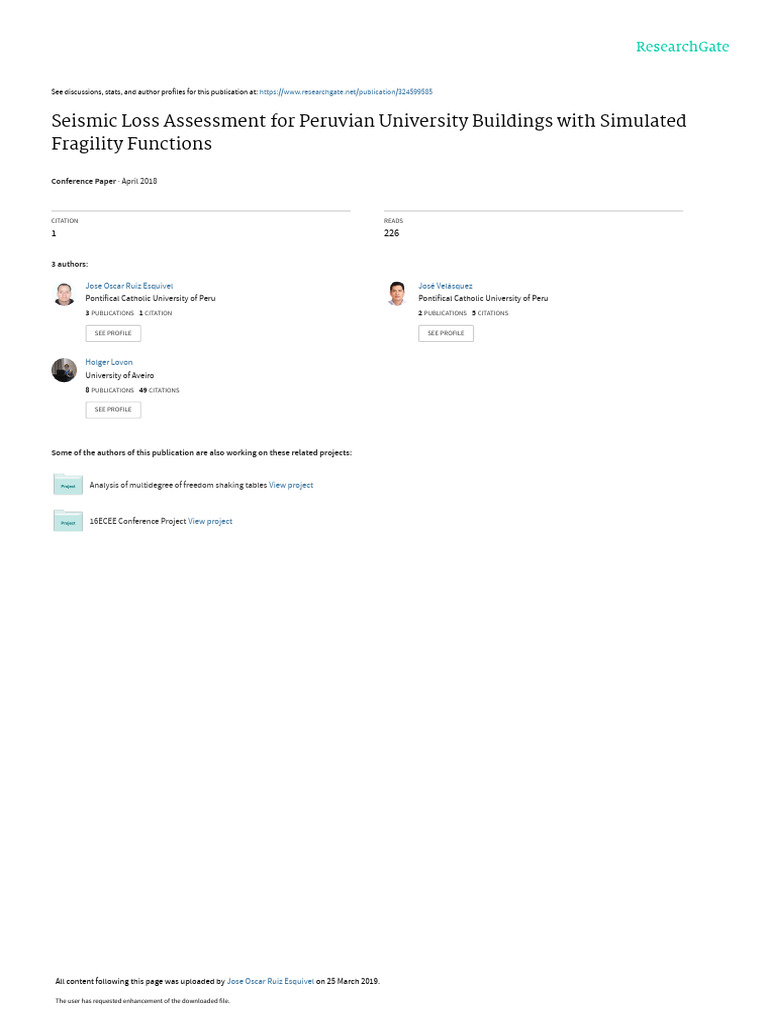Image resolution: width=768 pixels, height=1024 pixels.
Task: Click the uploader name link at page bottom
Action: click(x=270, y=981)
